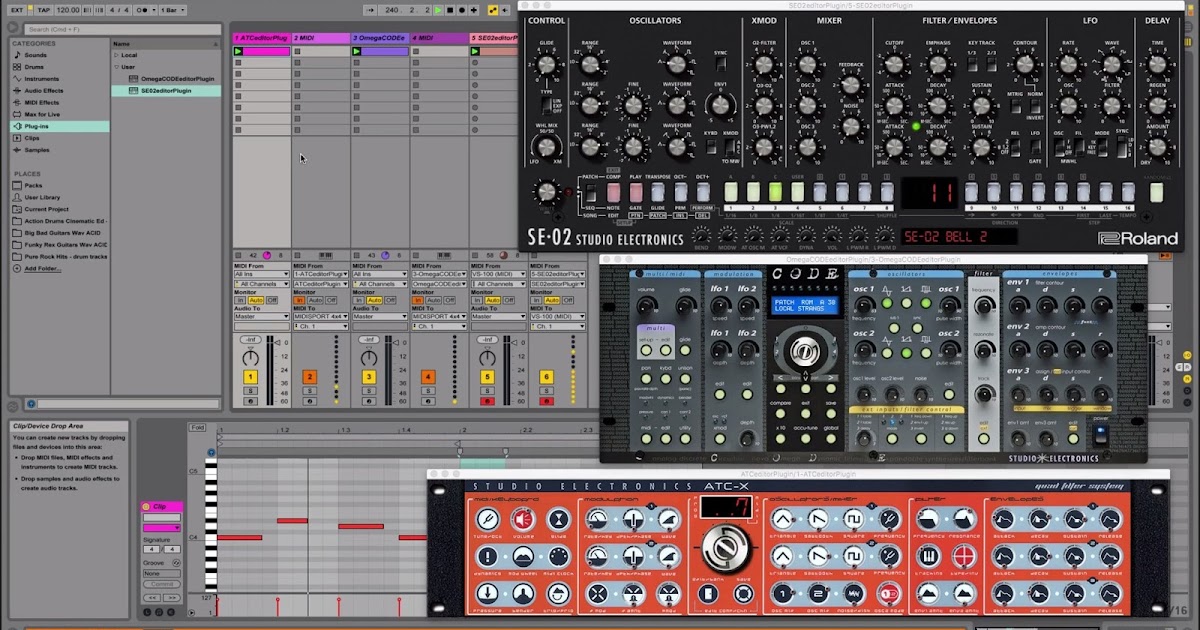The image size is (1200, 630).
Task: Click the Max for Live category icon
Action: 18,114
